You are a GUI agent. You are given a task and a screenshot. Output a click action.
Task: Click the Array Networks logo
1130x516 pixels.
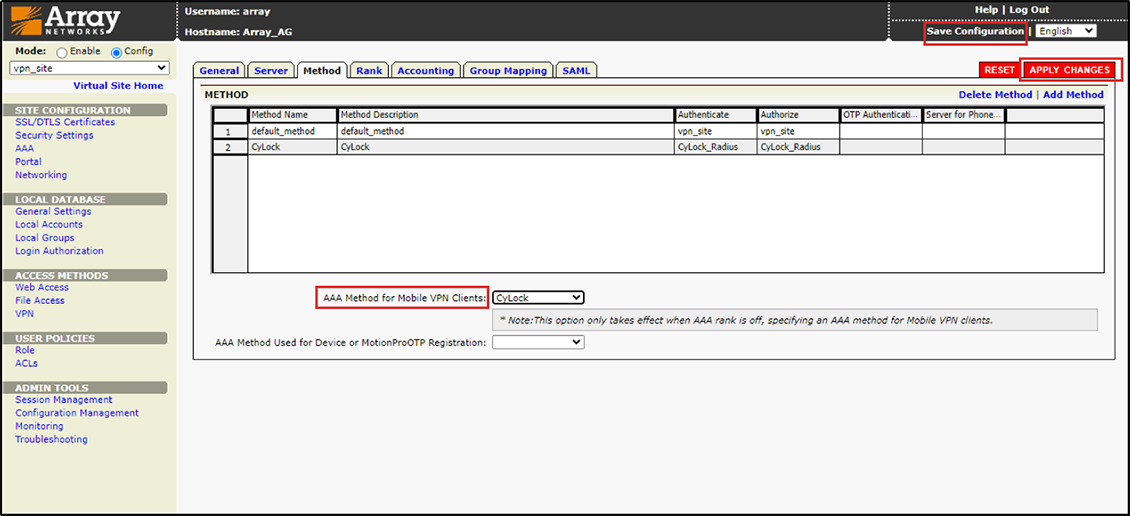66,21
